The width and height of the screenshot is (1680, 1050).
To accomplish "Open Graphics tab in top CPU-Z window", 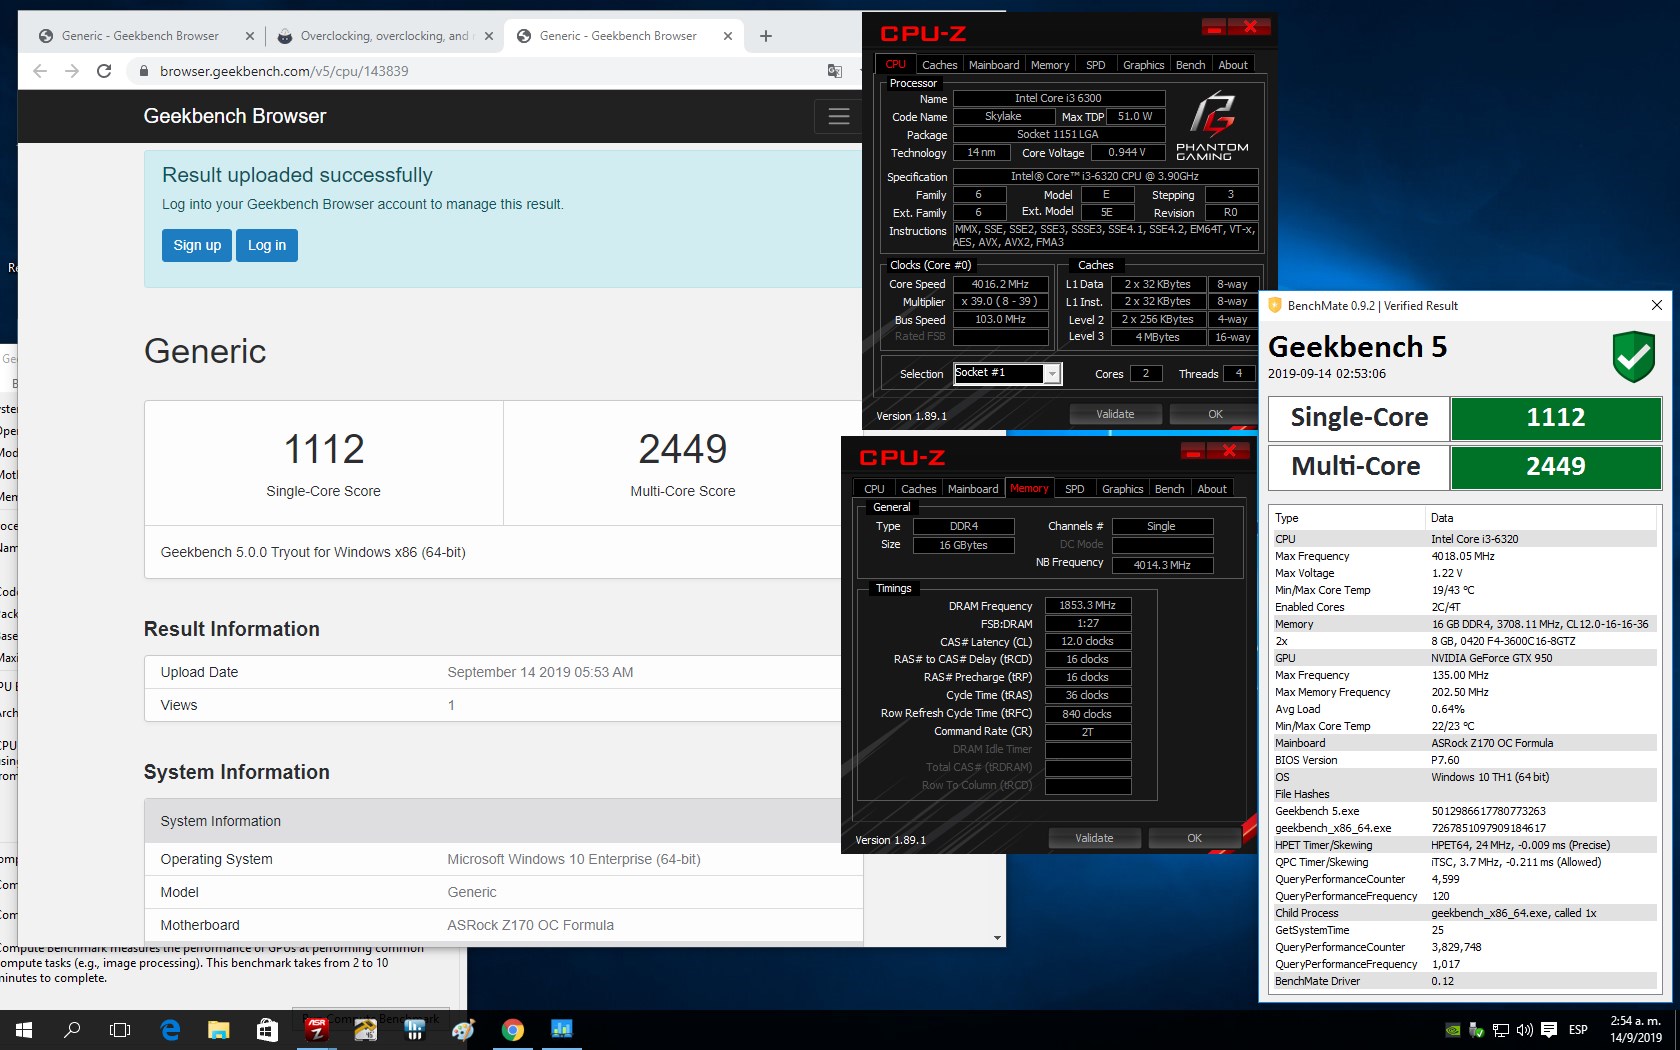I will pos(1143,65).
